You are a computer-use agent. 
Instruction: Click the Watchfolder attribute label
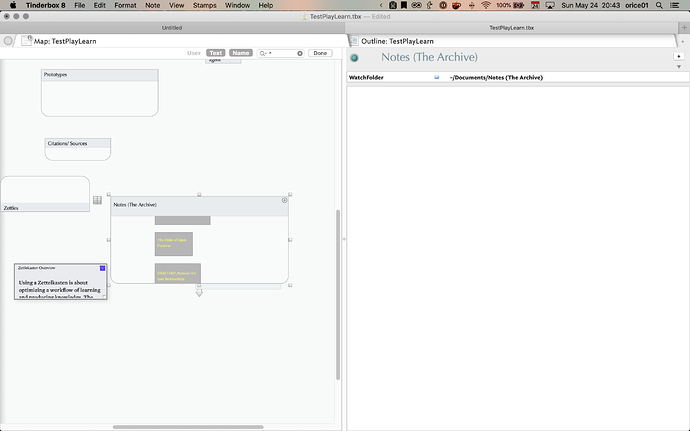[x=366, y=77]
